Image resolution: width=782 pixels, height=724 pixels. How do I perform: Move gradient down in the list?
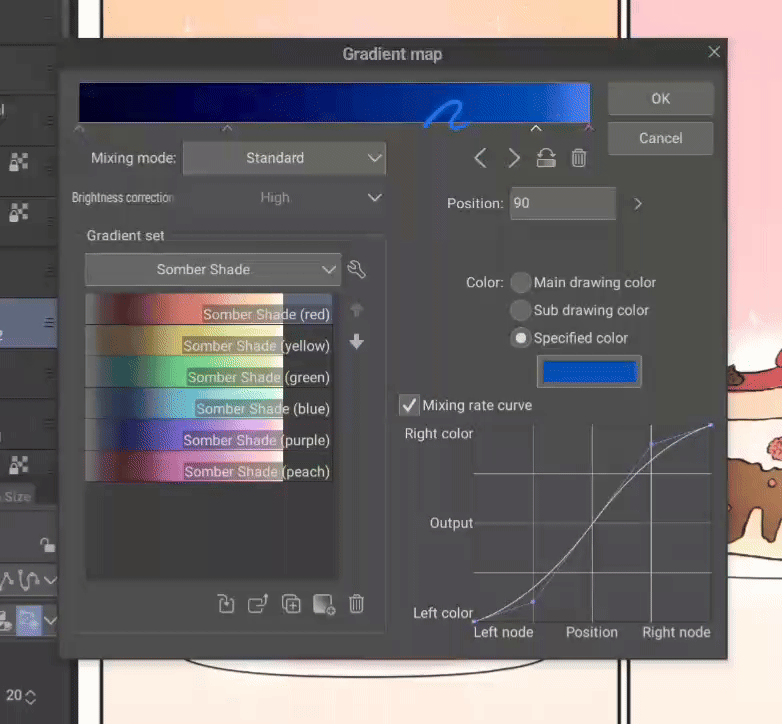357,342
